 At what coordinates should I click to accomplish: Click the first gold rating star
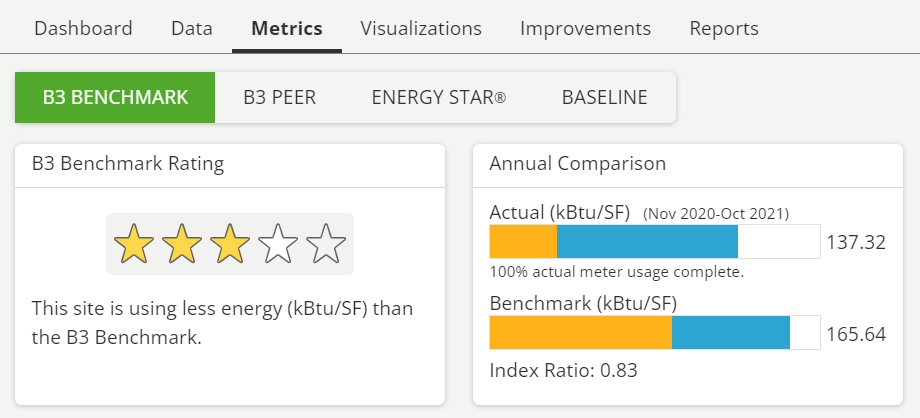pyautogui.click(x=134, y=244)
